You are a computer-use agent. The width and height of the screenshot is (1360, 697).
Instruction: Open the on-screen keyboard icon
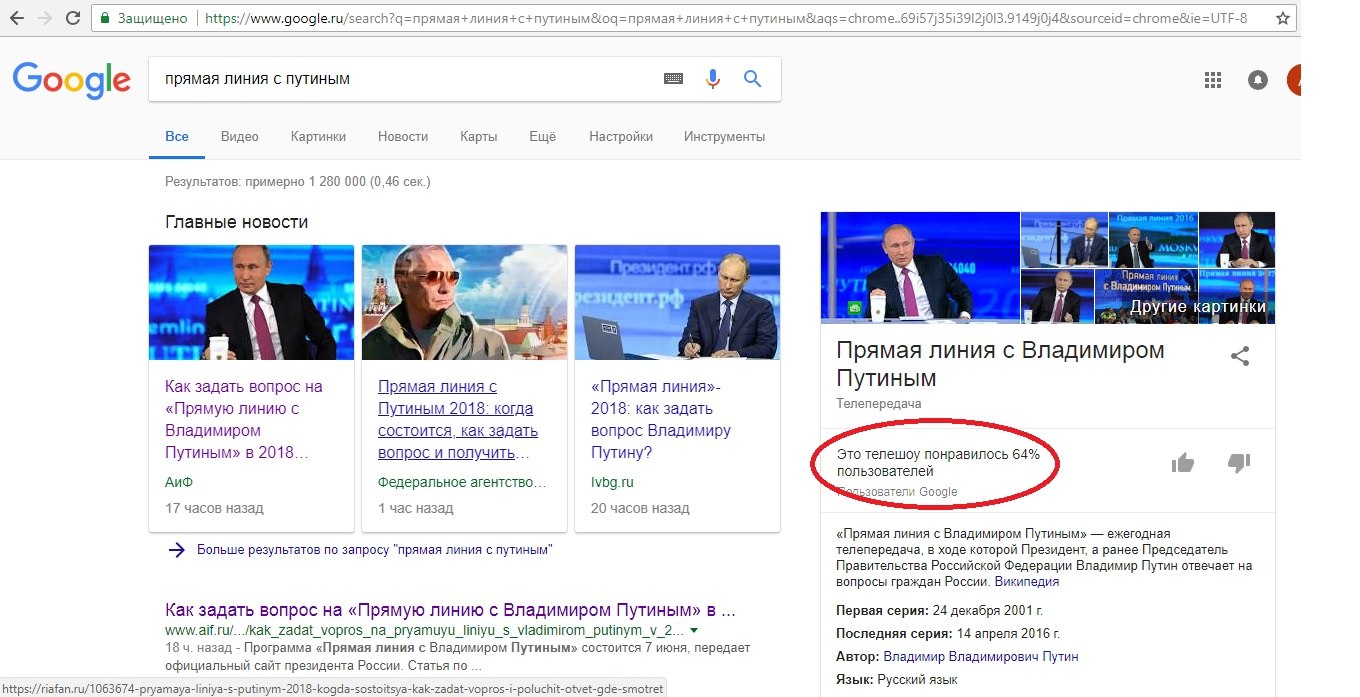click(673, 79)
